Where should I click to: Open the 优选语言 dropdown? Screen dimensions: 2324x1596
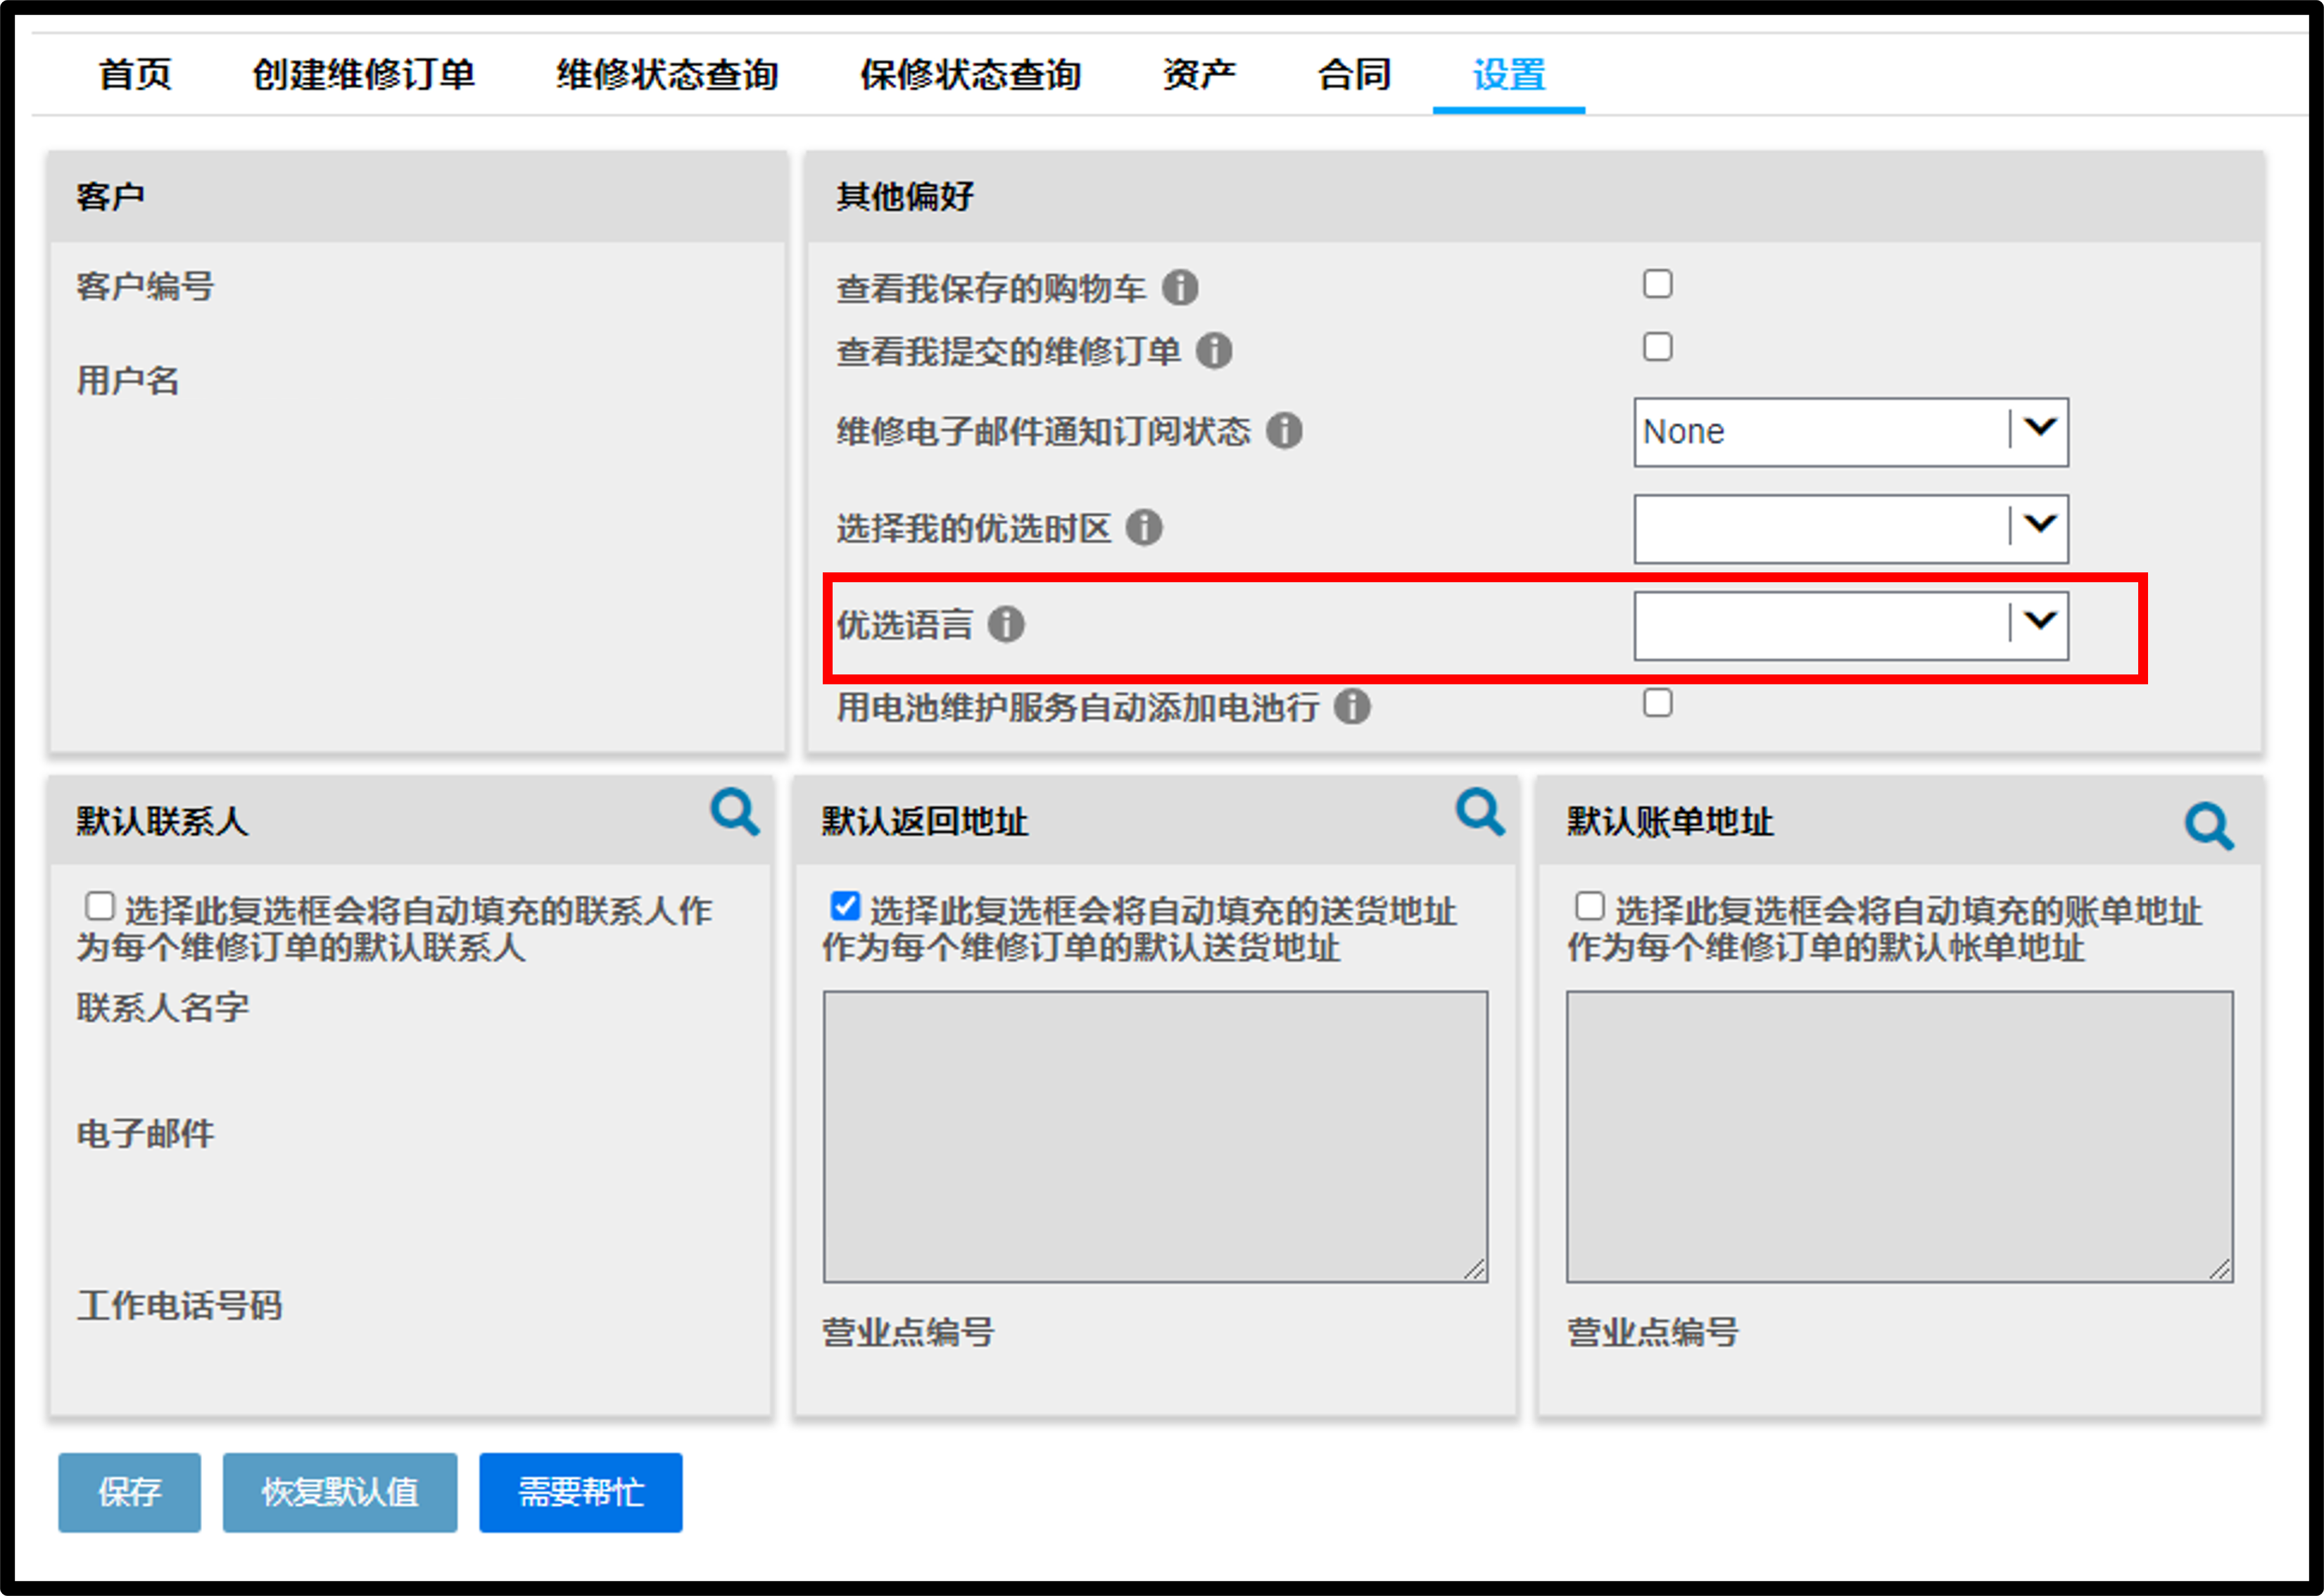click(x=1851, y=625)
